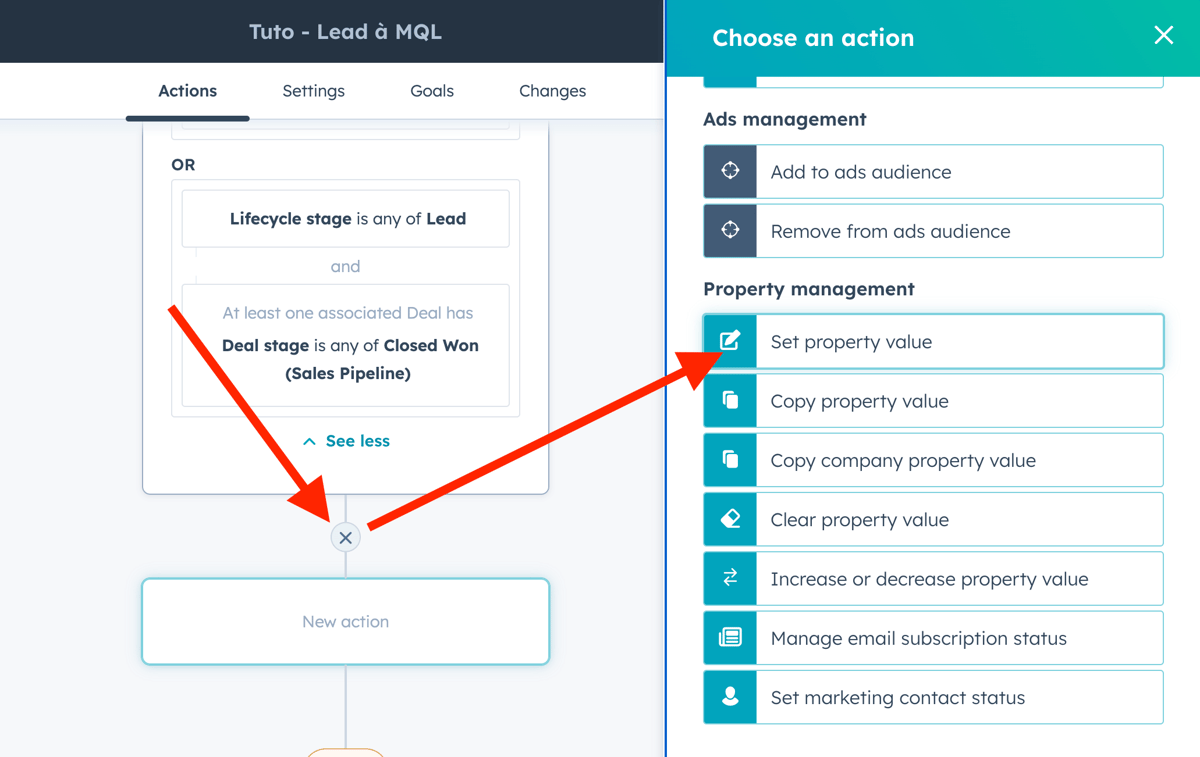Collapse trigger criteria with See less

pos(346,441)
